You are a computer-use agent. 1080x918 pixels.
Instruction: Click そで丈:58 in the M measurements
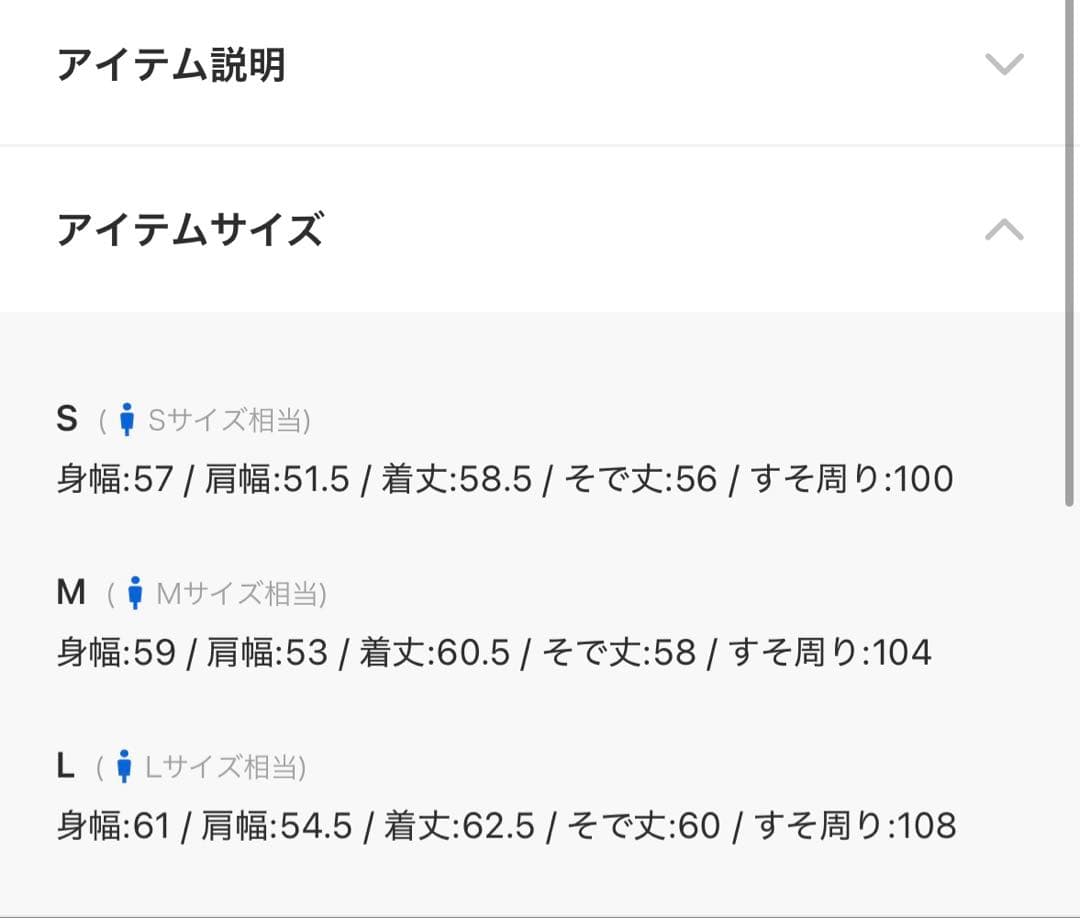tap(619, 653)
